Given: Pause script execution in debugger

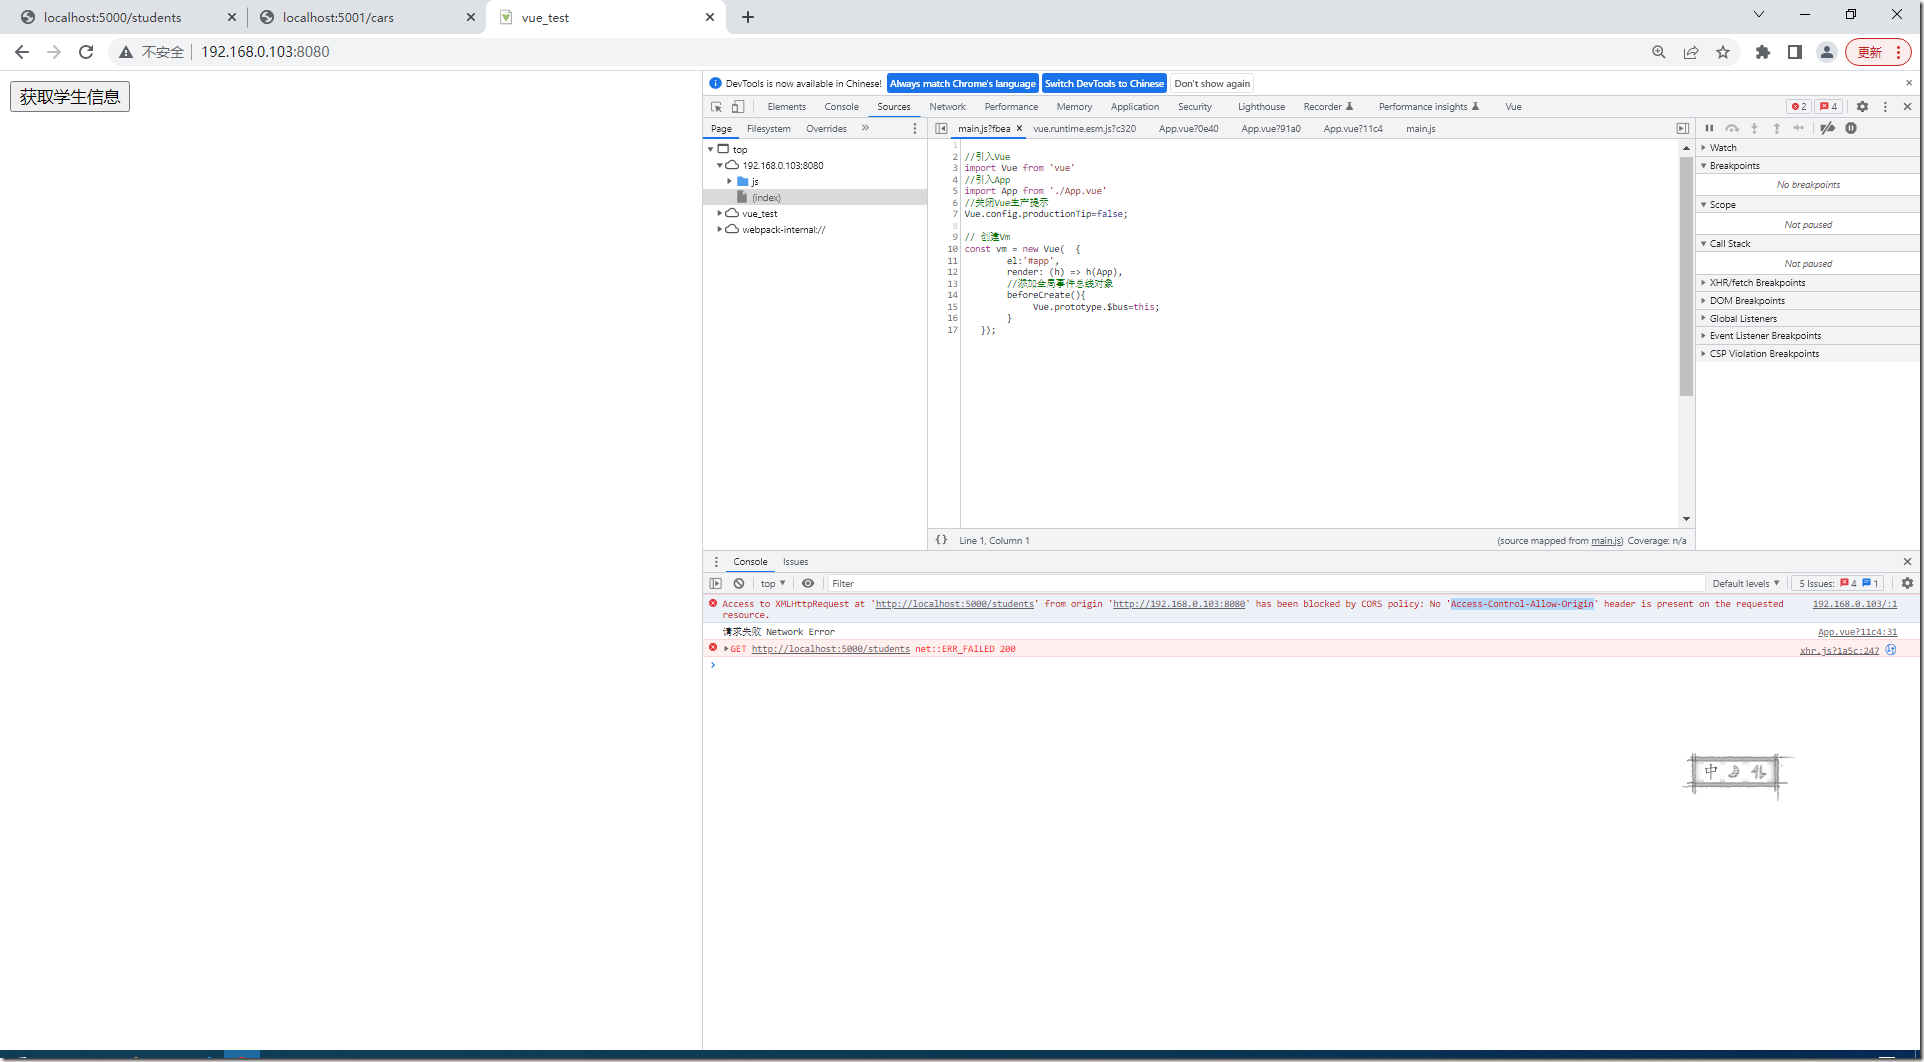Looking at the screenshot, I should pyautogui.click(x=1709, y=128).
